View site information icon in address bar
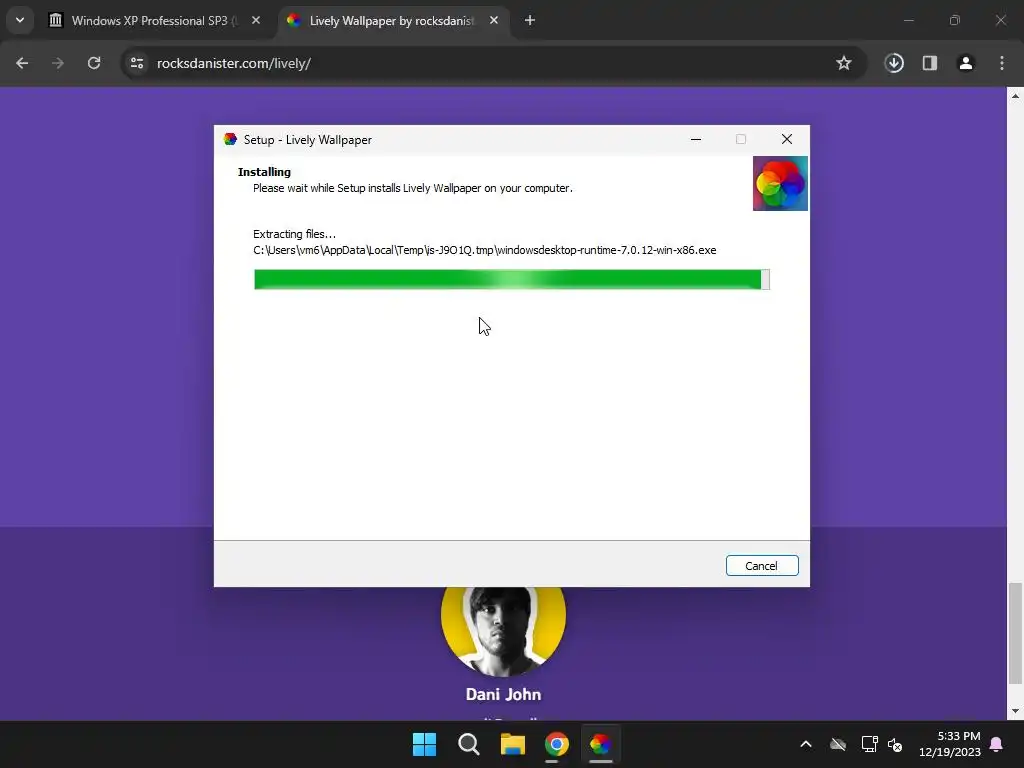The image size is (1024, 768). (136, 63)
